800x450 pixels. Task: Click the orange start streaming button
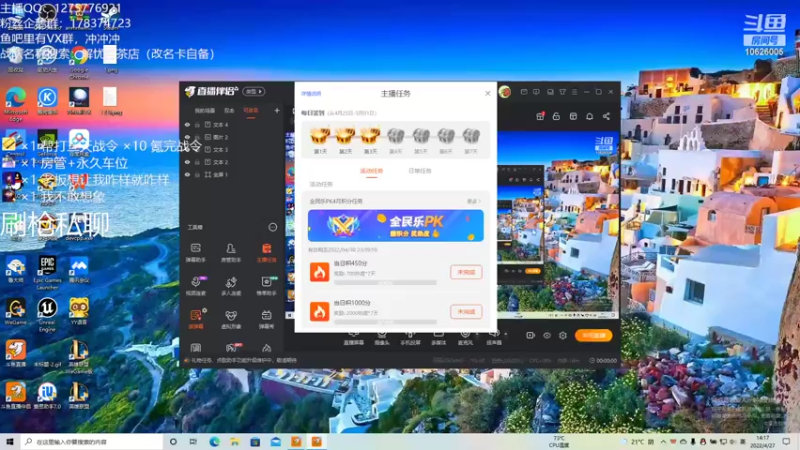click(x=593, y=335)
